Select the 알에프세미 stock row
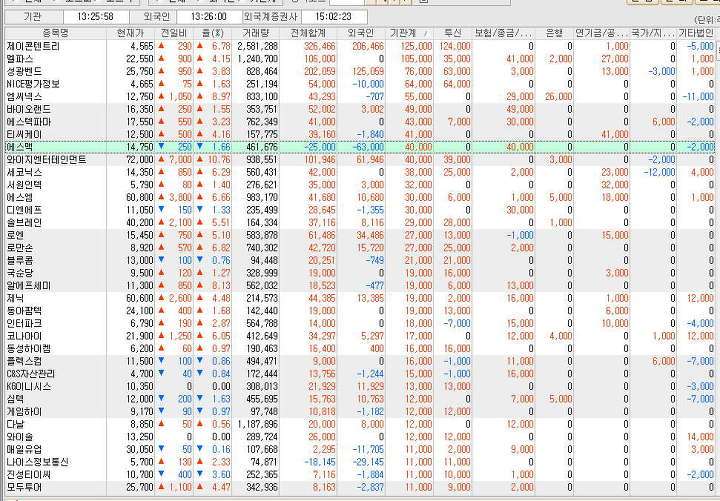 click(360, 286)
